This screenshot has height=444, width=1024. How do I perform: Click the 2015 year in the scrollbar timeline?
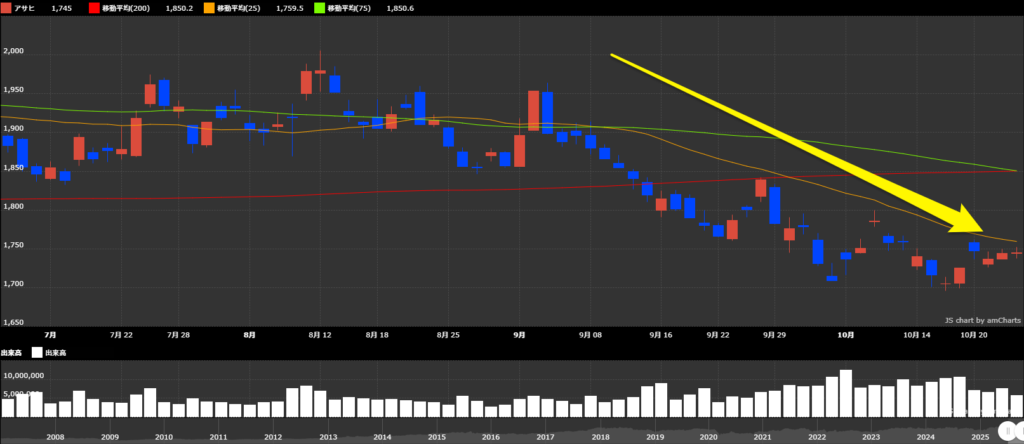click(436, 437)
